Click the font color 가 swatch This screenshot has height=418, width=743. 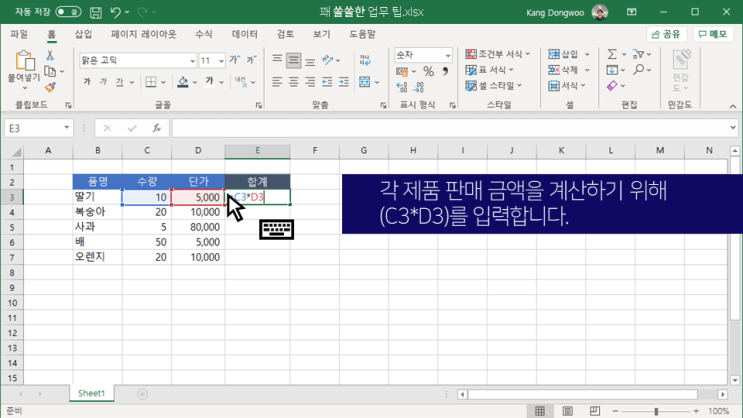tap(209, 82)
